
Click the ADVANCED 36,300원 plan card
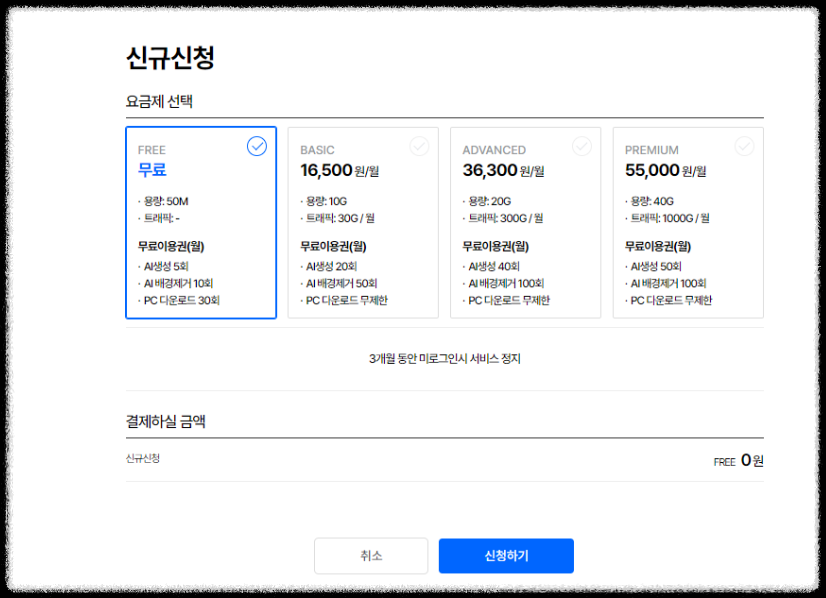click(525, 225)
